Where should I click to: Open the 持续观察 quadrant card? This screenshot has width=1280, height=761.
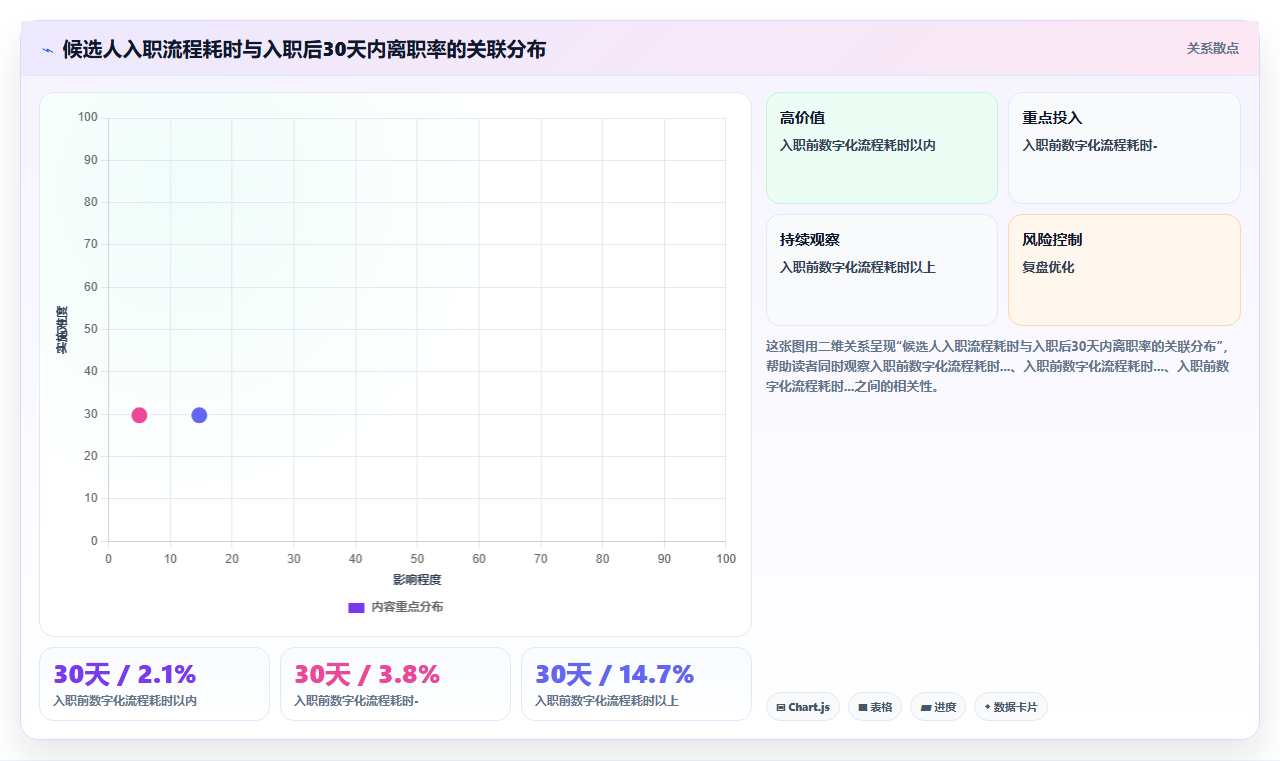[882, 270]
